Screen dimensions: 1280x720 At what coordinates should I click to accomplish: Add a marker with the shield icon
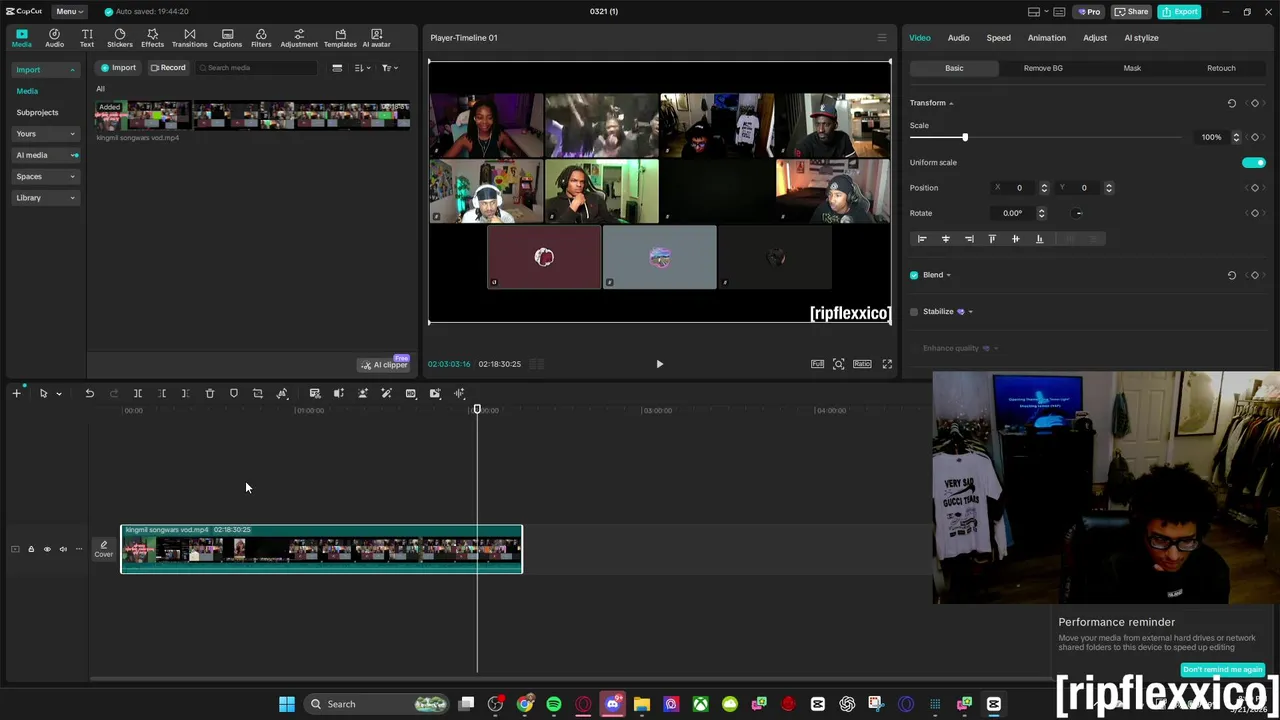(234, 394)
